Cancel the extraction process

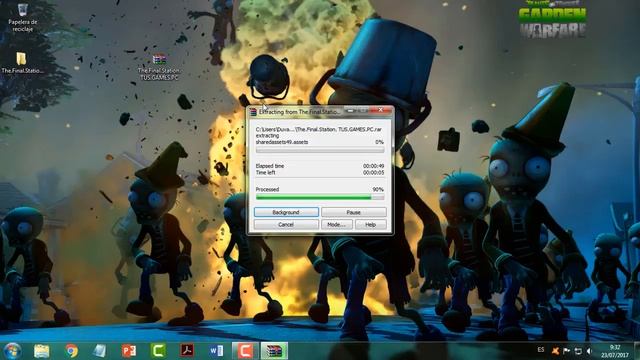pyautogui.click(x=286, y=224)
